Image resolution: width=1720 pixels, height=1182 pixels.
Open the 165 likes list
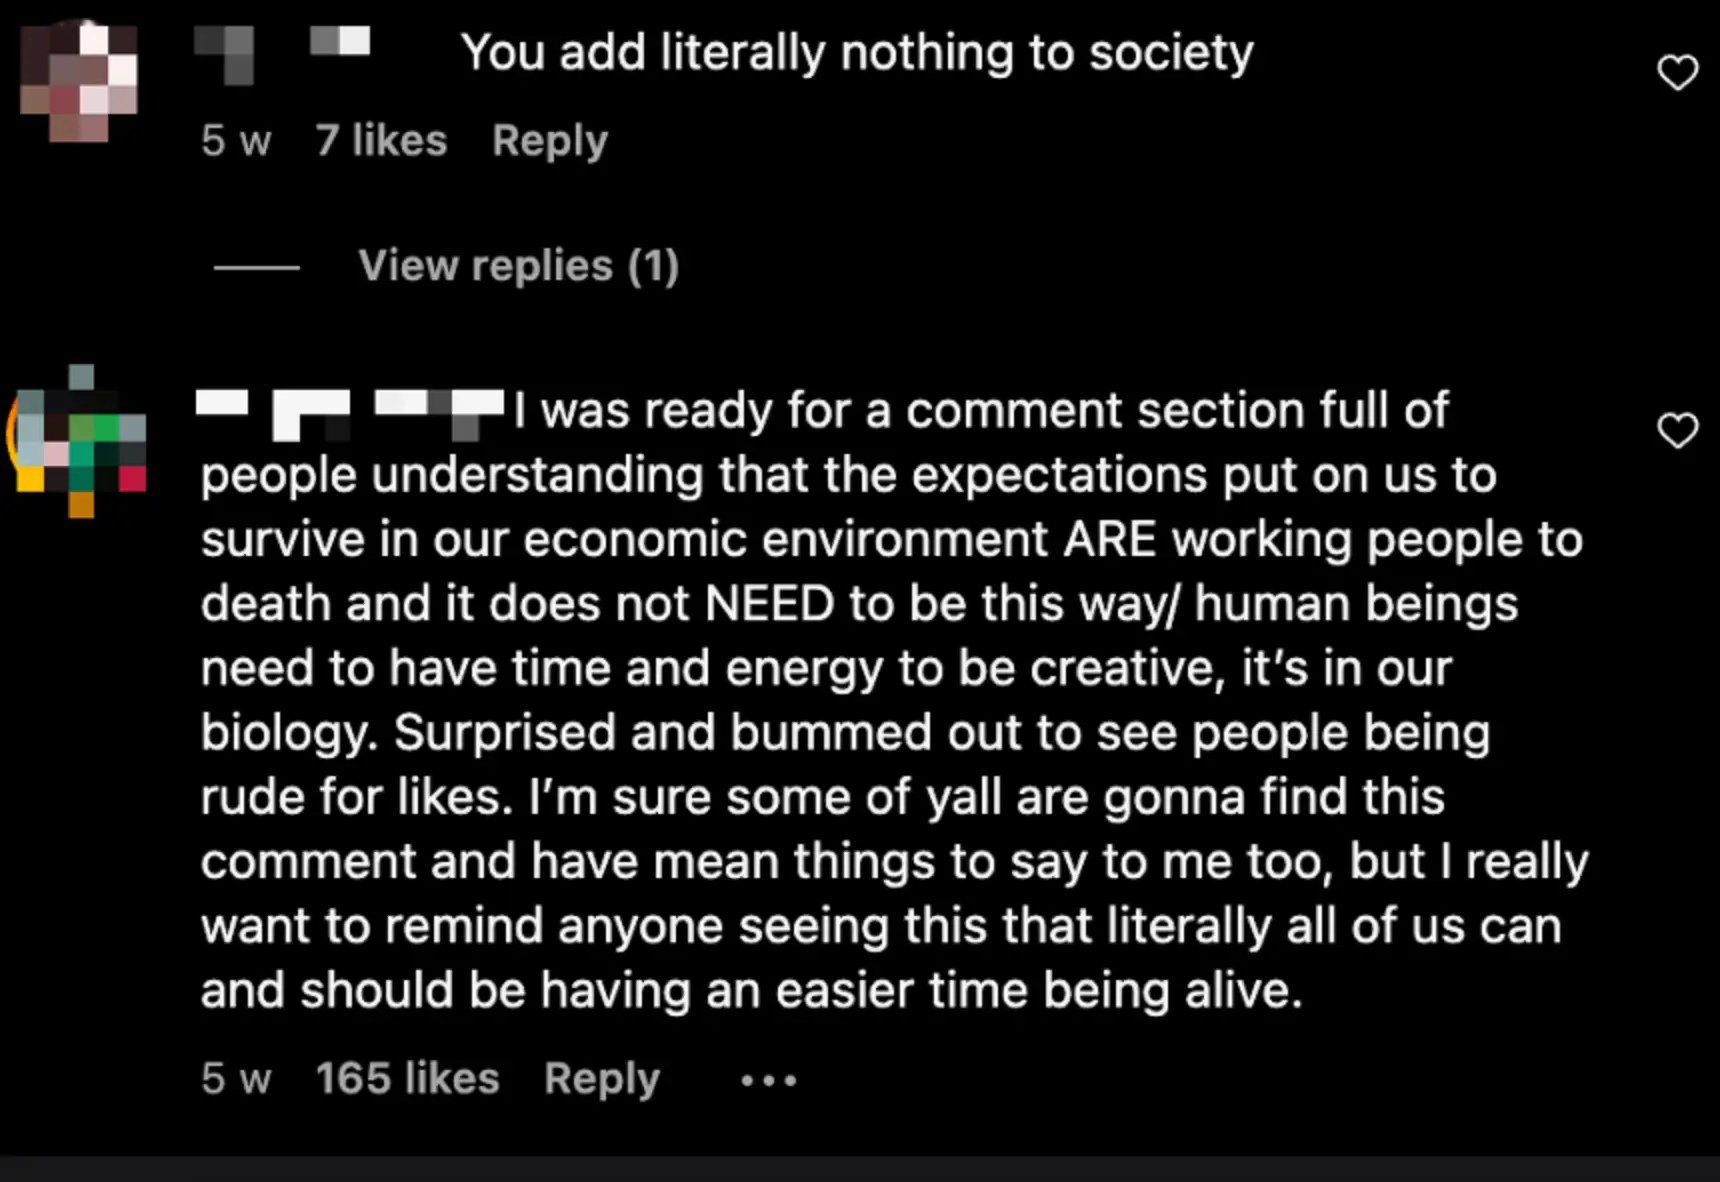pos(407,1079)
